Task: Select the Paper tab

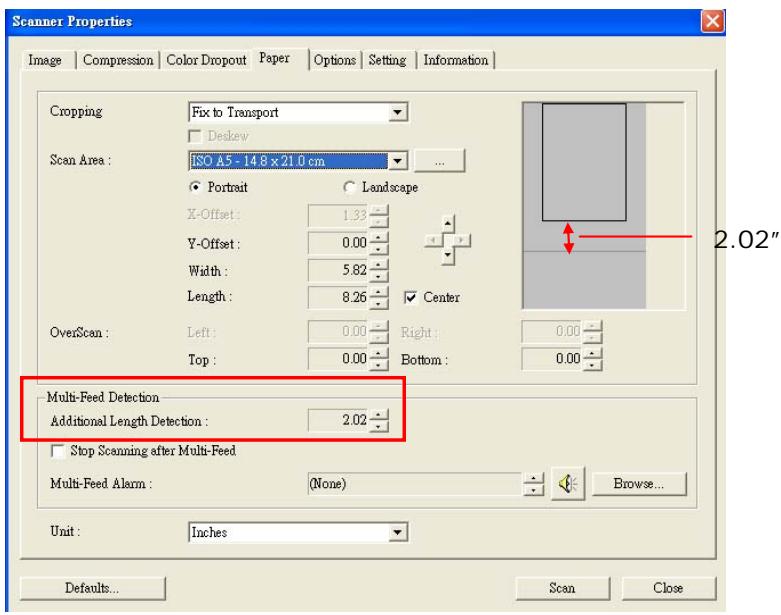Action: pos(274,58)
